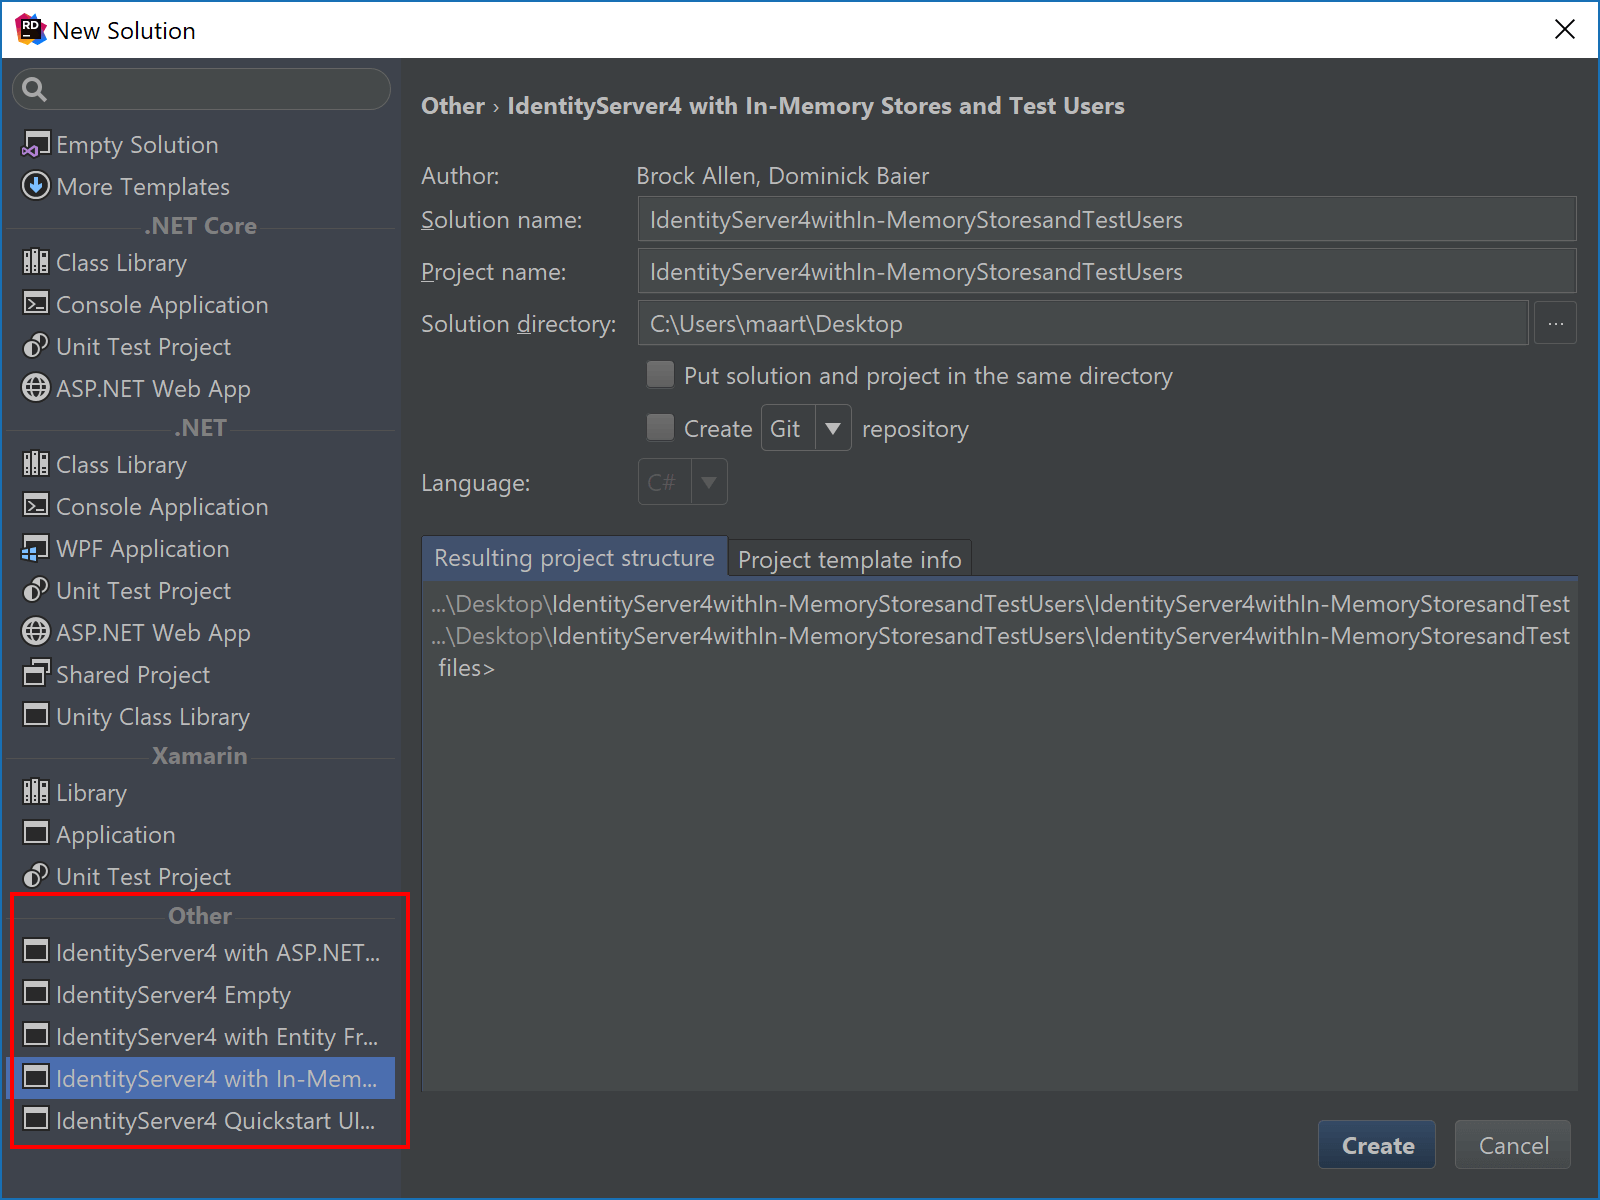The image size is (1600, 1200).
Task: Select 'More Templates' text entry
Action: point(143,187)
